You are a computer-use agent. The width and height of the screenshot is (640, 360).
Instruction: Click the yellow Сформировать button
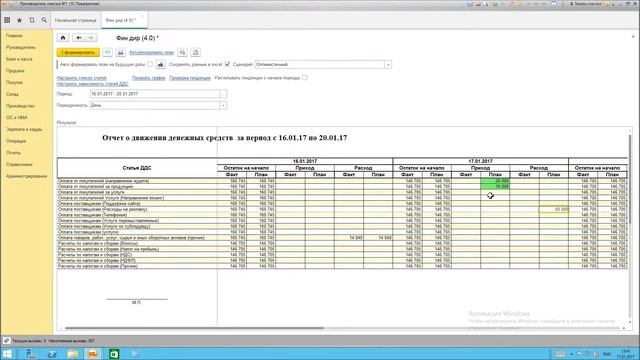[78, 52]
